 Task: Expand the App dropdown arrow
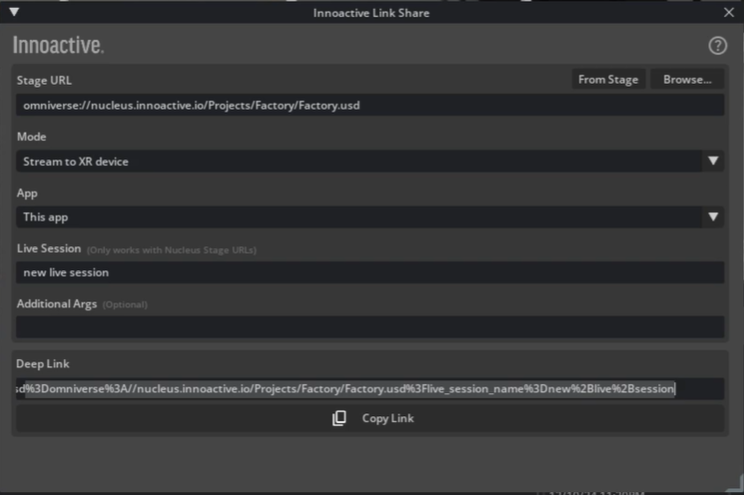click(x=713, y=217)
